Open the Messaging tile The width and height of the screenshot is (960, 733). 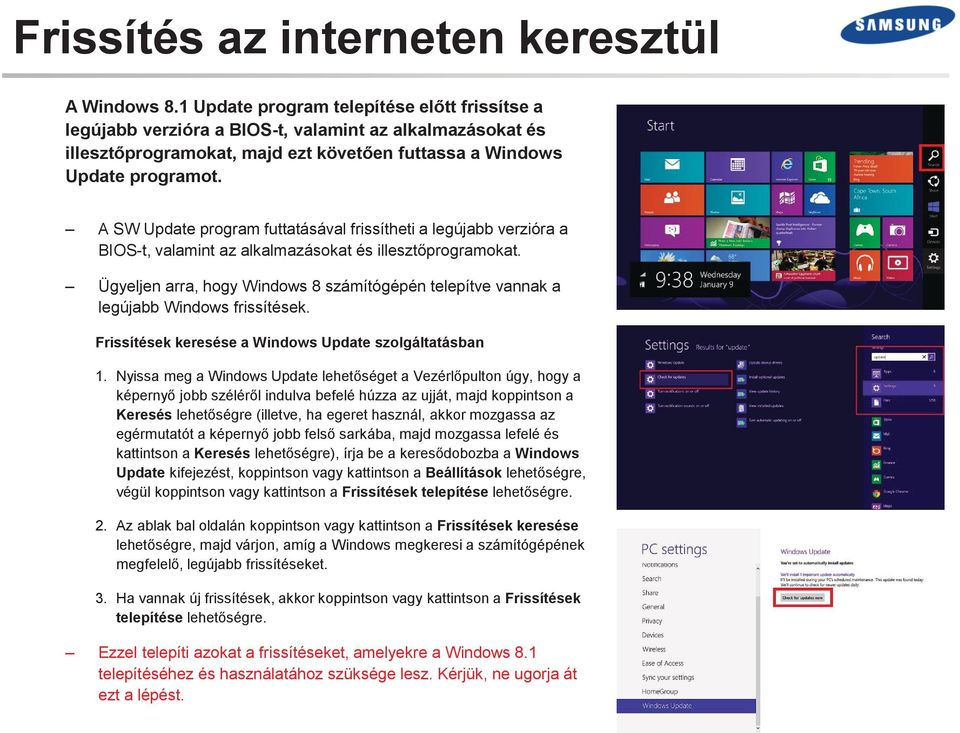coord(672,233)
